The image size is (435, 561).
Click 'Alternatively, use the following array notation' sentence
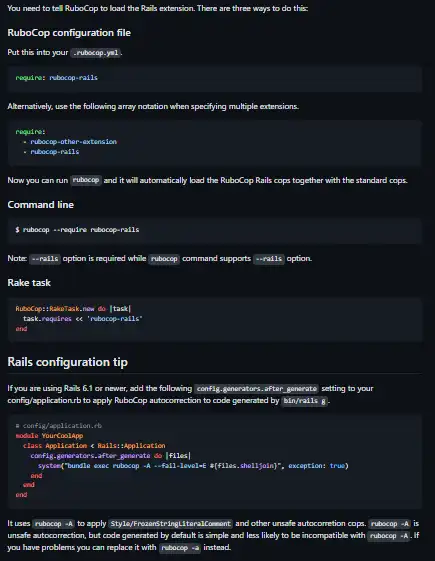point(153,106)
